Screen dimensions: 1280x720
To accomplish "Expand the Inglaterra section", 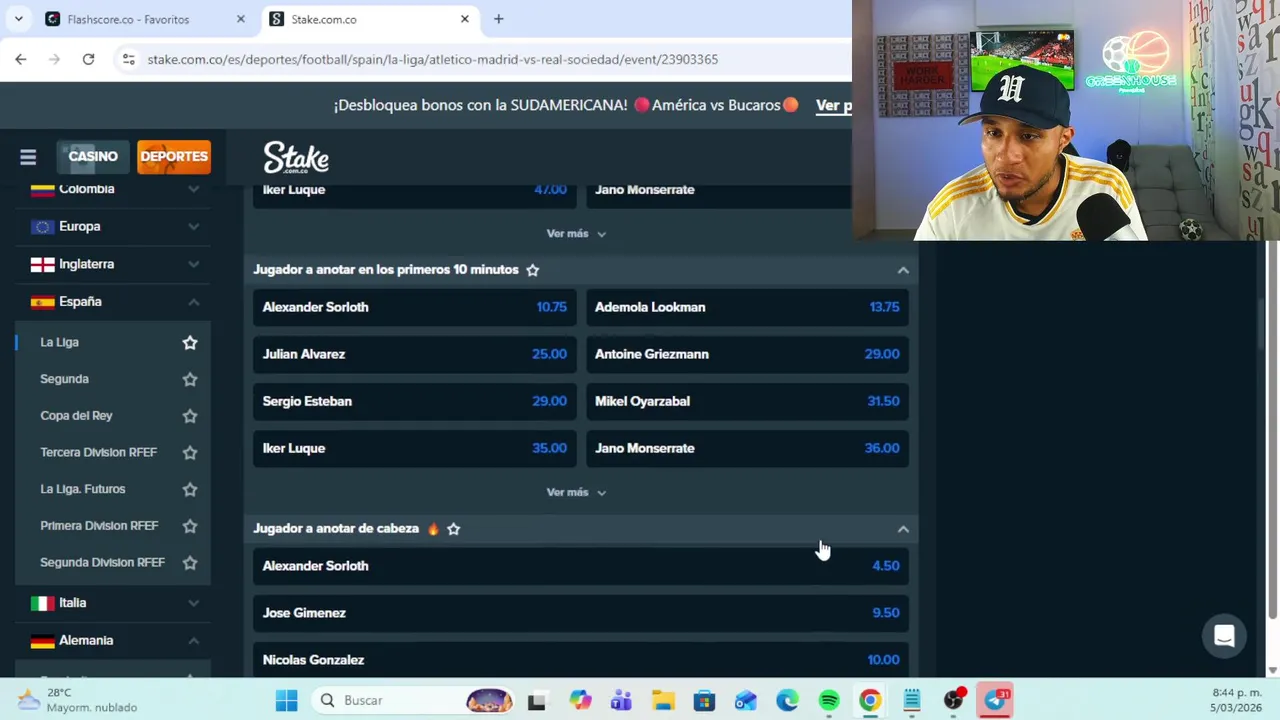I will 193,264.
